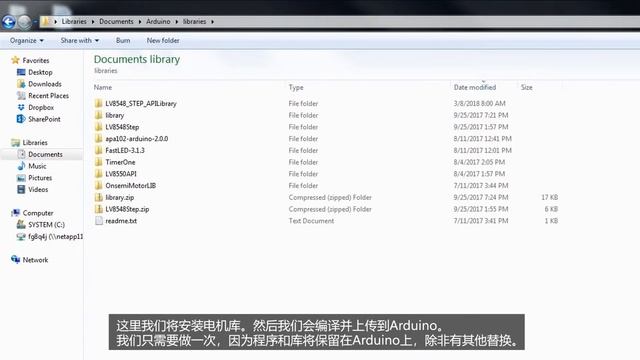640x360 pixels.
Task: Click the Music note icon
Action: pos(21,166)
